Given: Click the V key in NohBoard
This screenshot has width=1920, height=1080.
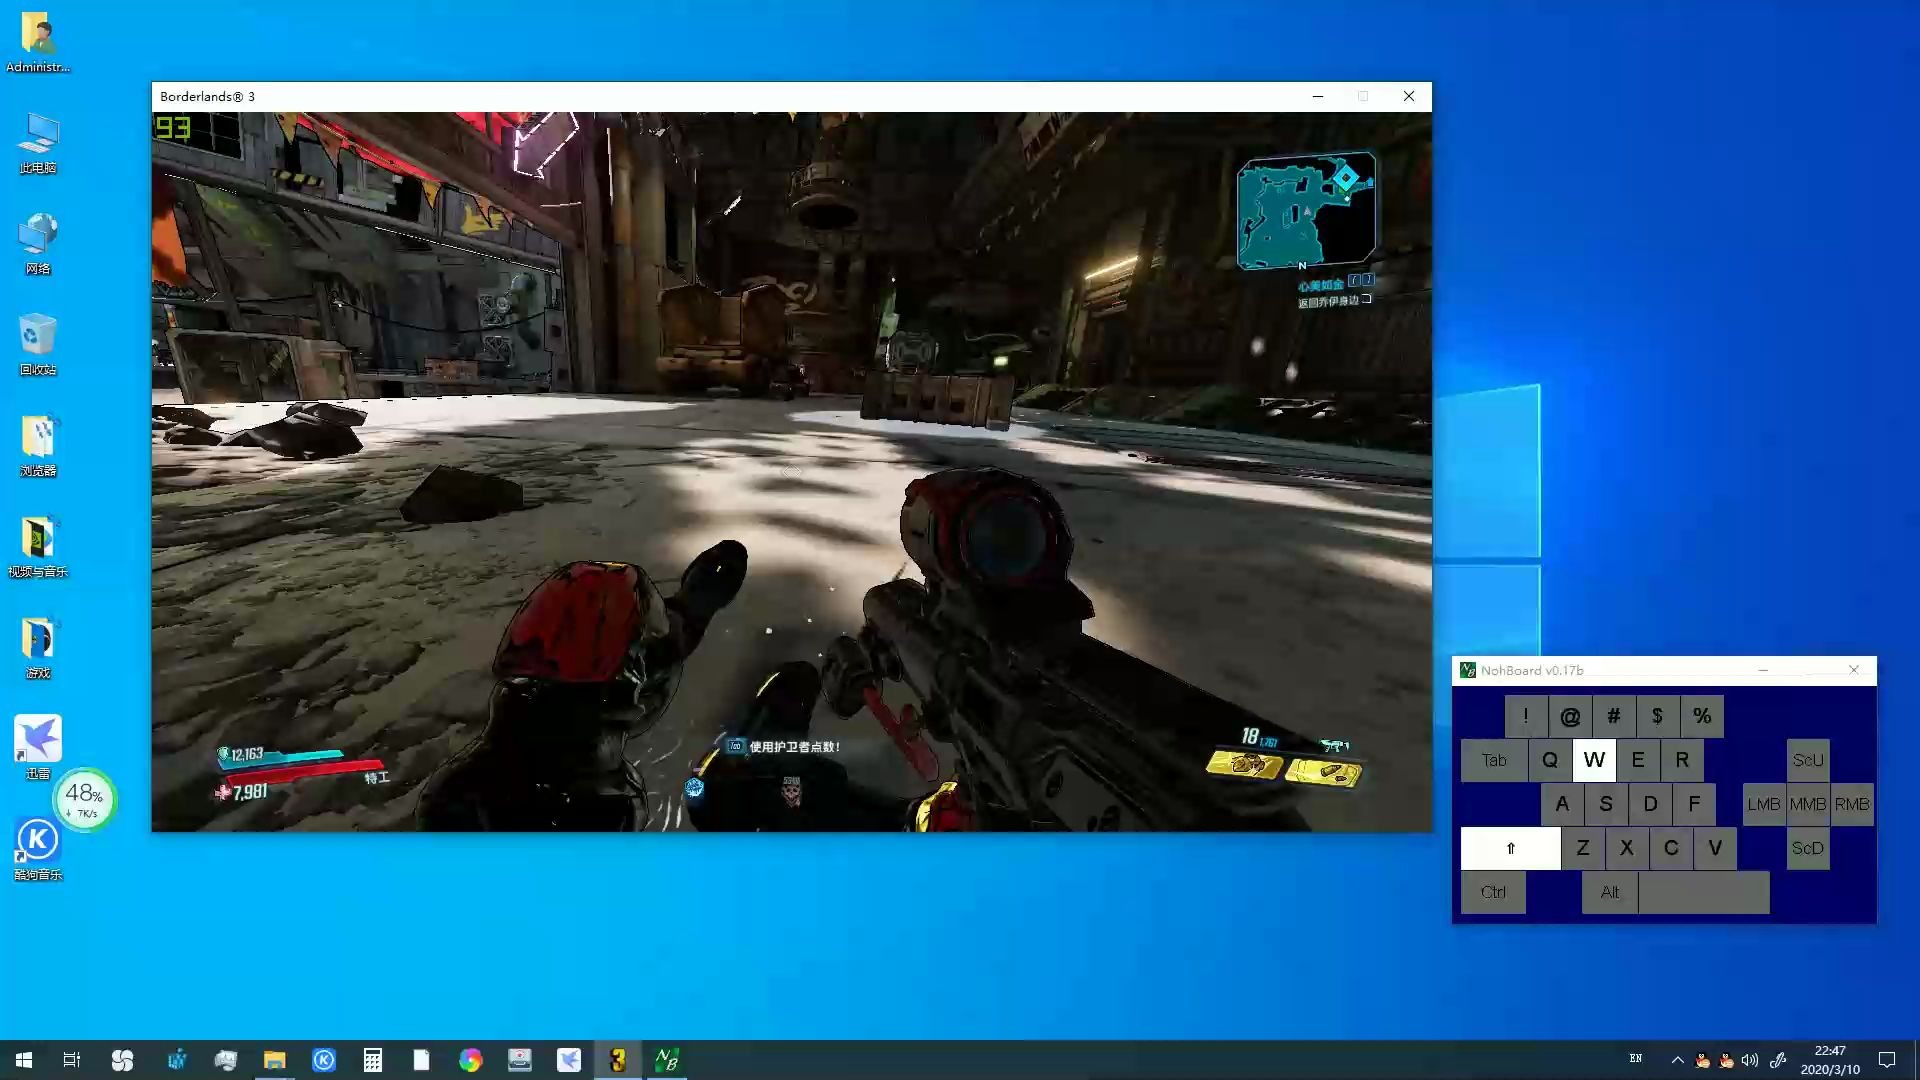Looking at the screenshot, I should (x=1715, y=848).
